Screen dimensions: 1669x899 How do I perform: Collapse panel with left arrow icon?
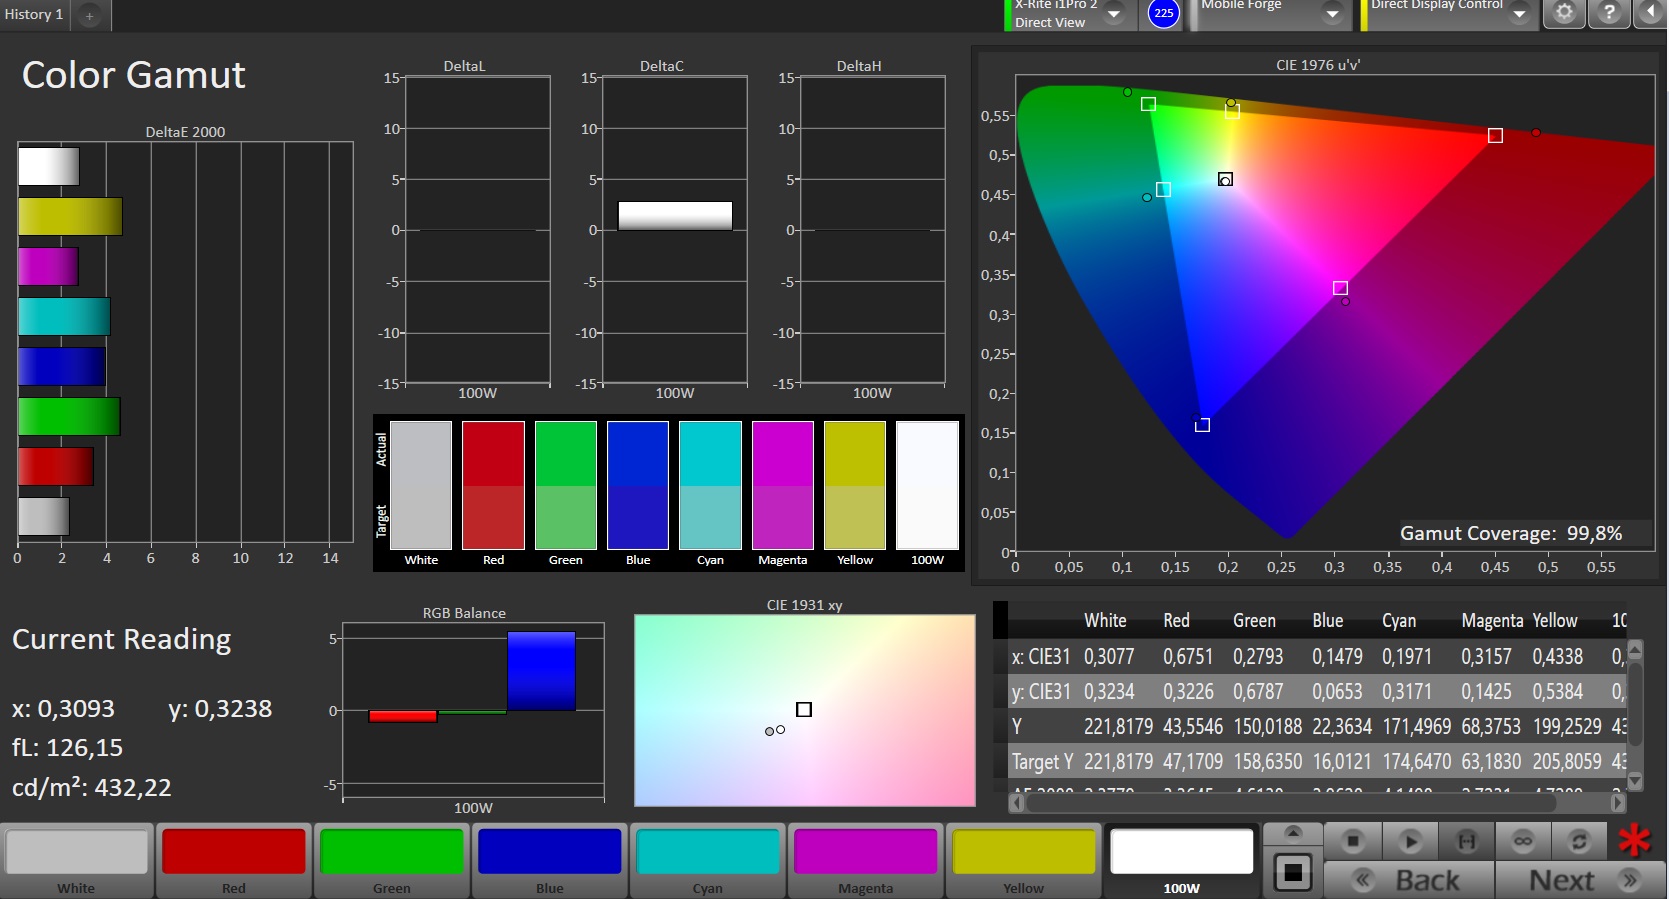coord(1650,13)
